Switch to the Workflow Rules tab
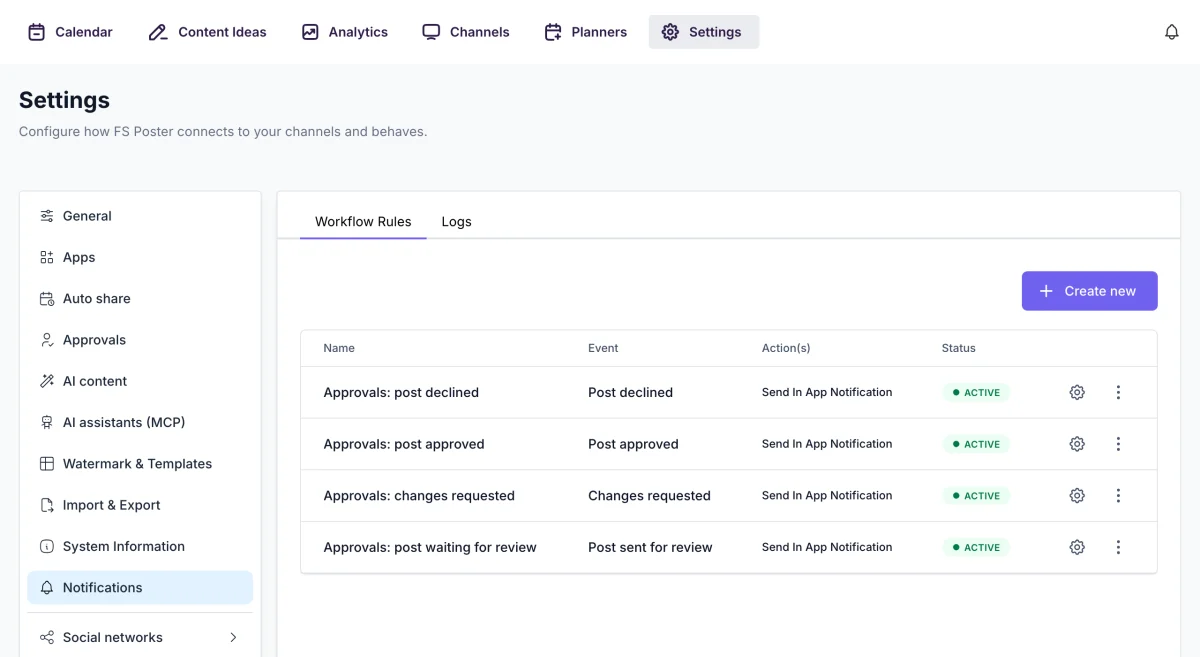This screenshot has width=1200, height=657. [363, 222]
